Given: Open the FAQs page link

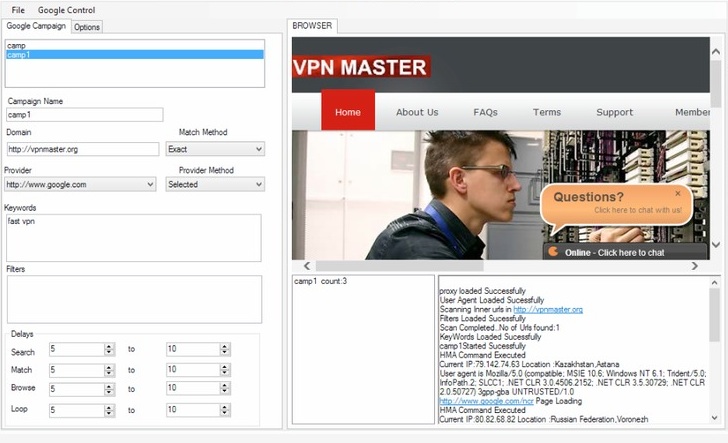Looking at the screenshot, I should [485, 112].
